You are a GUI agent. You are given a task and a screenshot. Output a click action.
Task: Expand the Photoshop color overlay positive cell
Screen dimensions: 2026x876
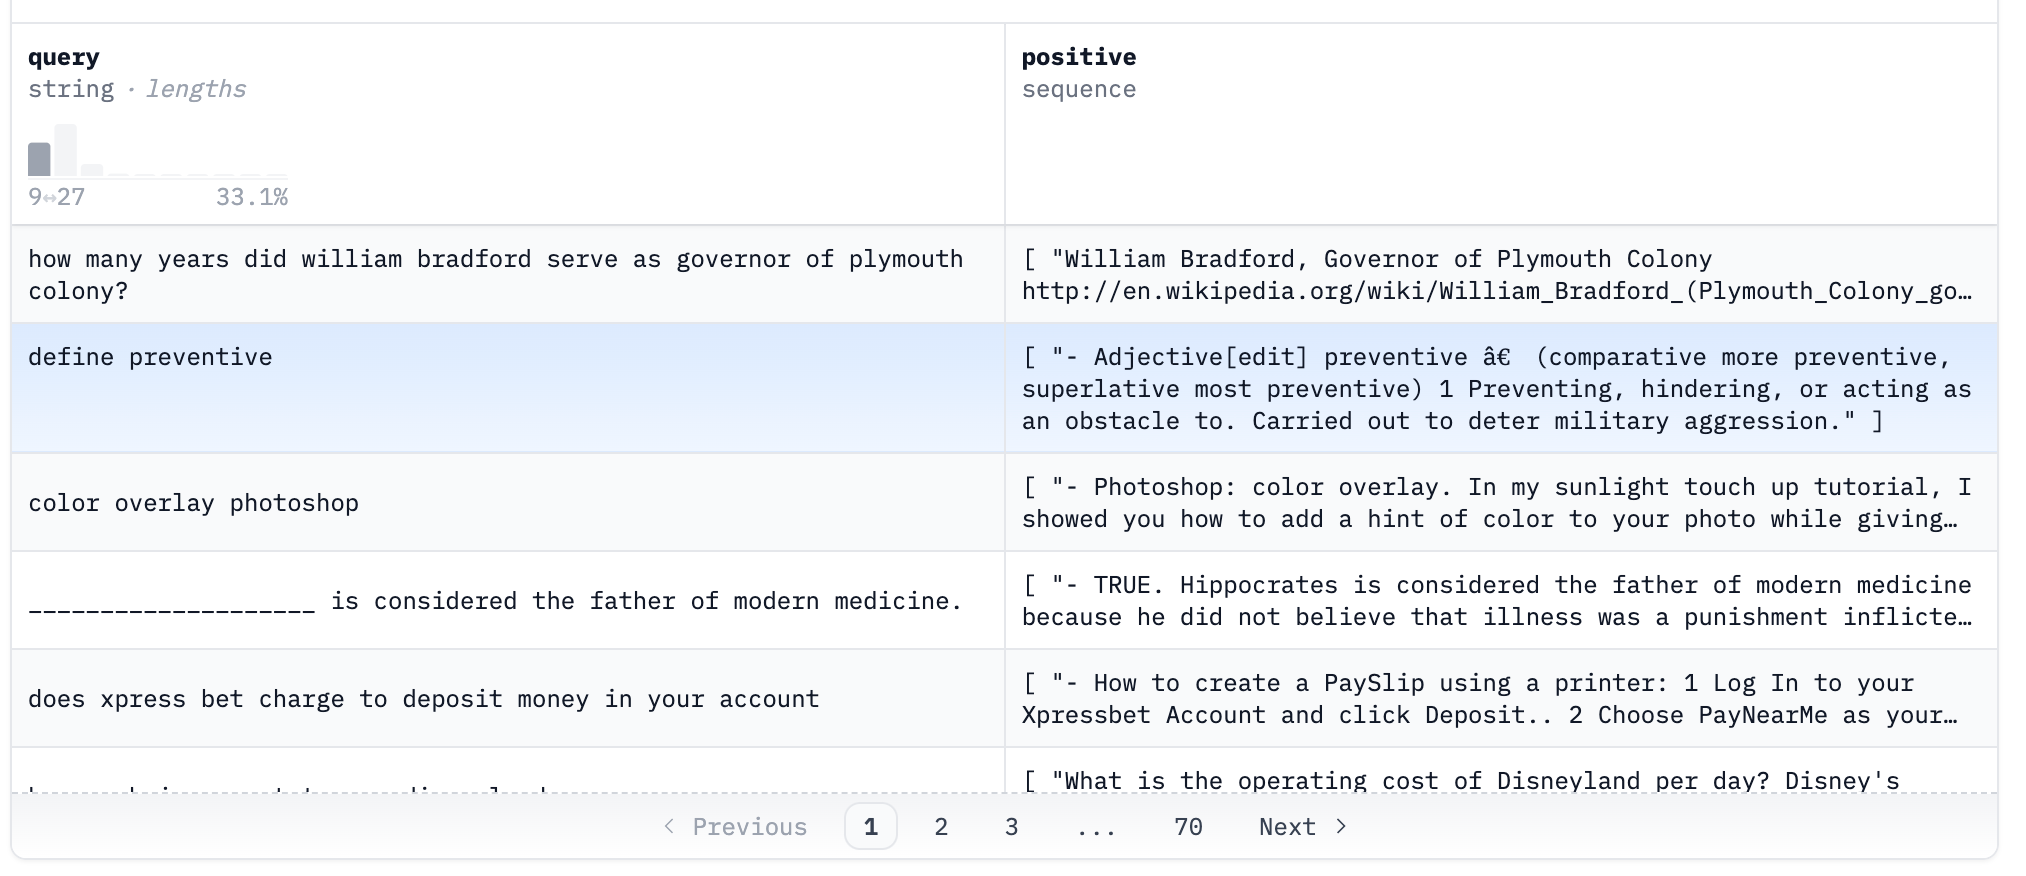(1496, 503)
